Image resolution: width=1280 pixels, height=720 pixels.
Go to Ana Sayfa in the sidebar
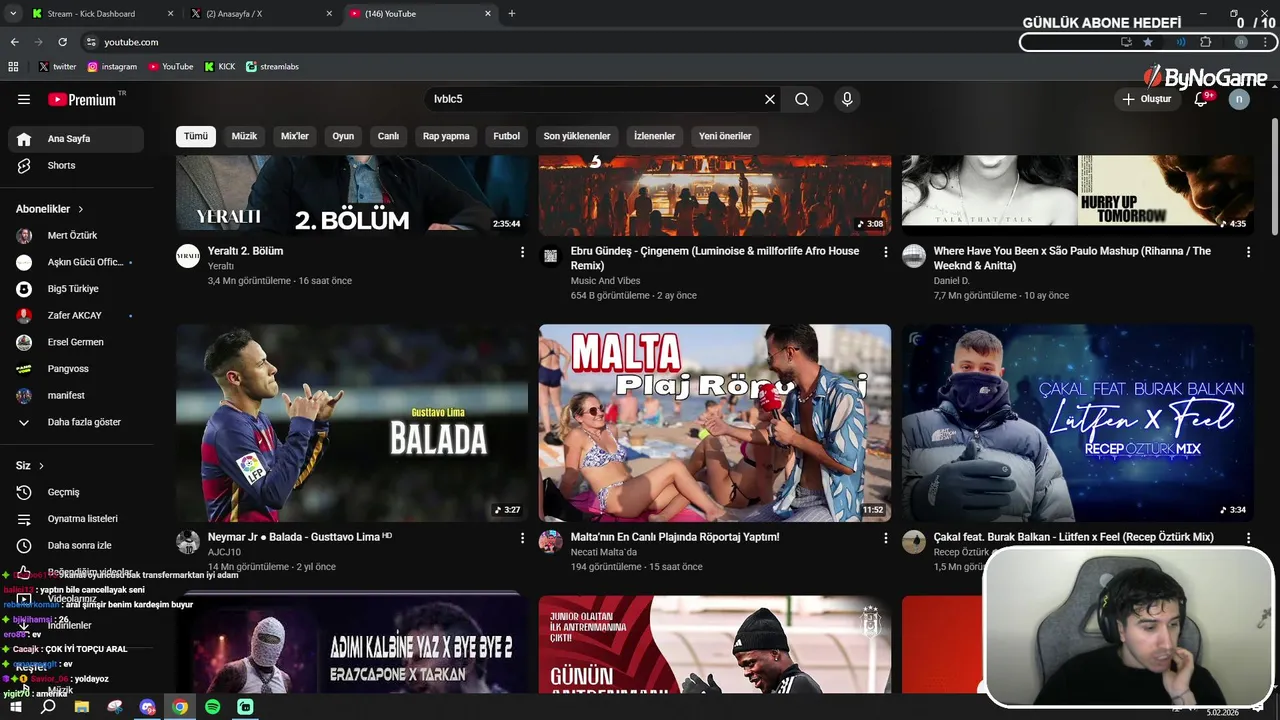[x=76, y=139]
